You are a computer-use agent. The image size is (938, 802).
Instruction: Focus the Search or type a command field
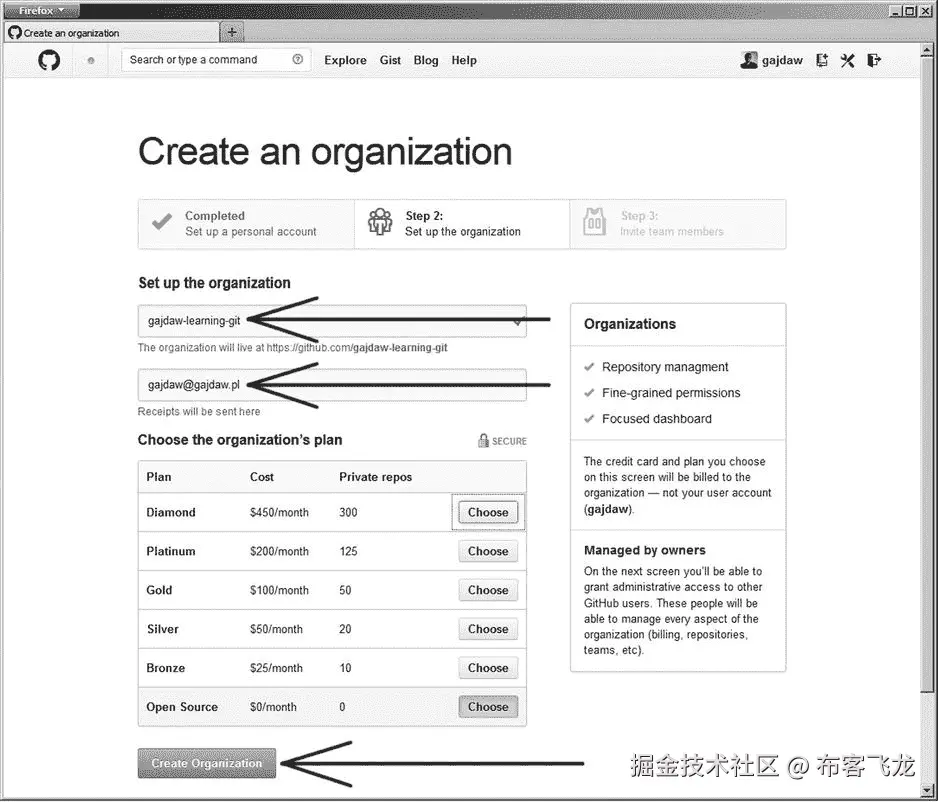pyautogui.click(x=215, y=60)
